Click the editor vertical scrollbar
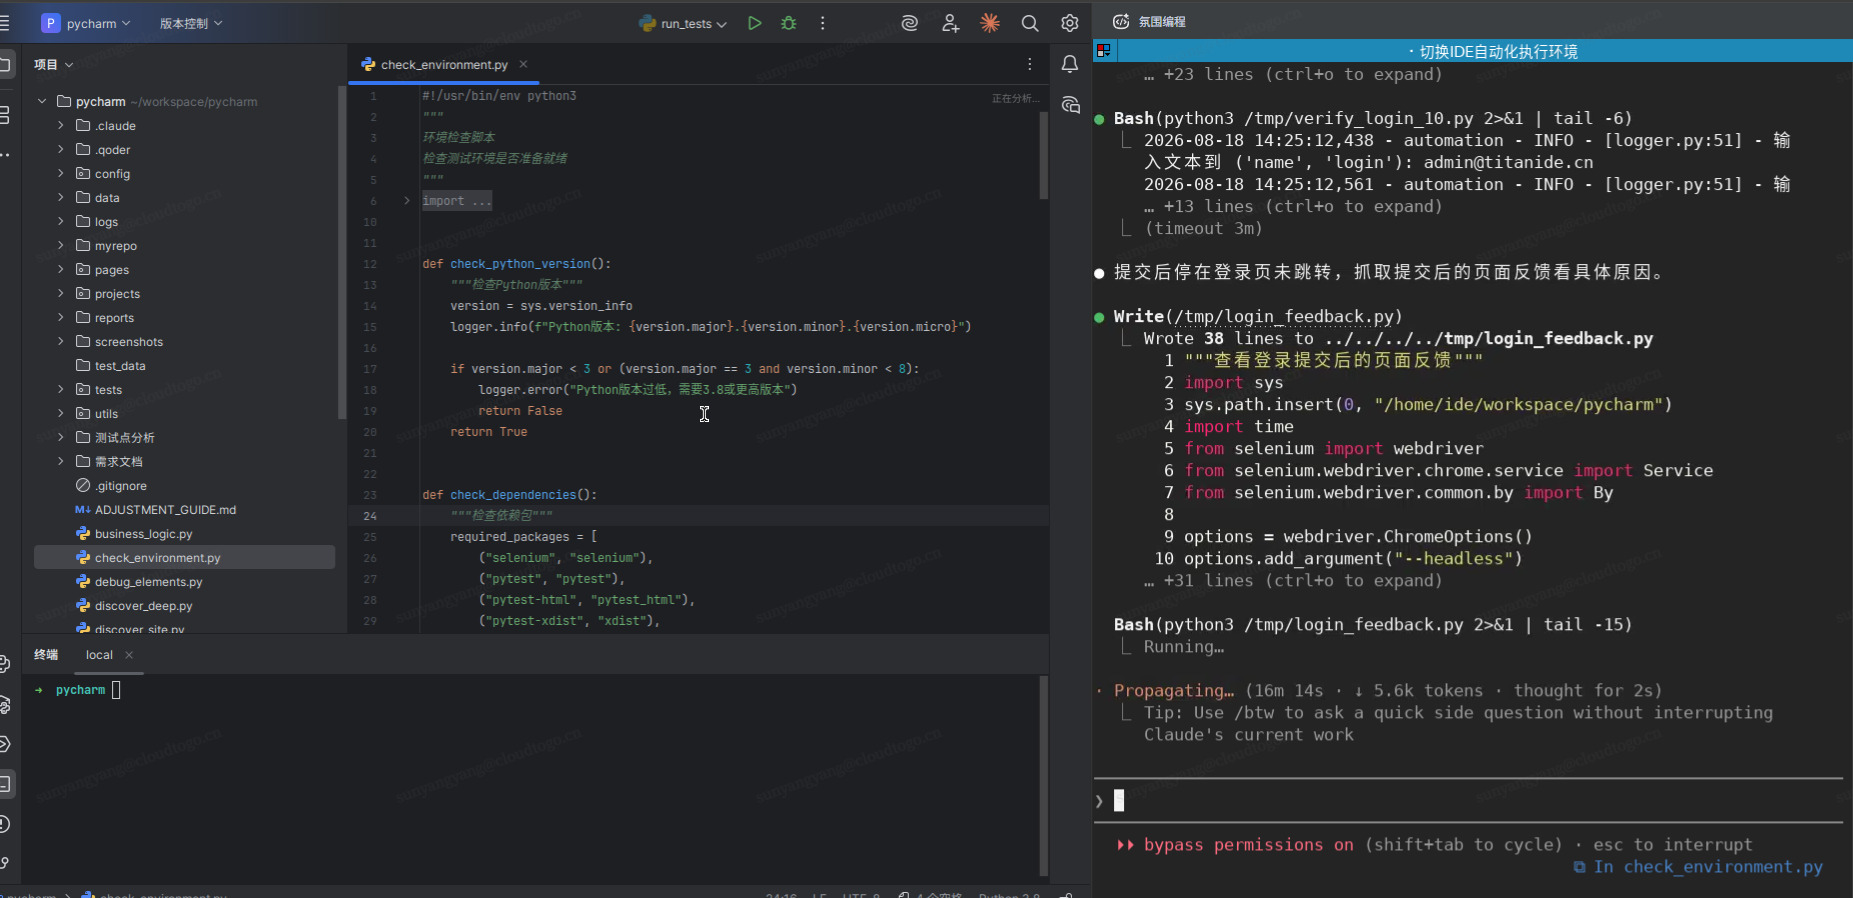This screenshot has width=1853, height=898. pyautogui.click(x=1043, y=155)
